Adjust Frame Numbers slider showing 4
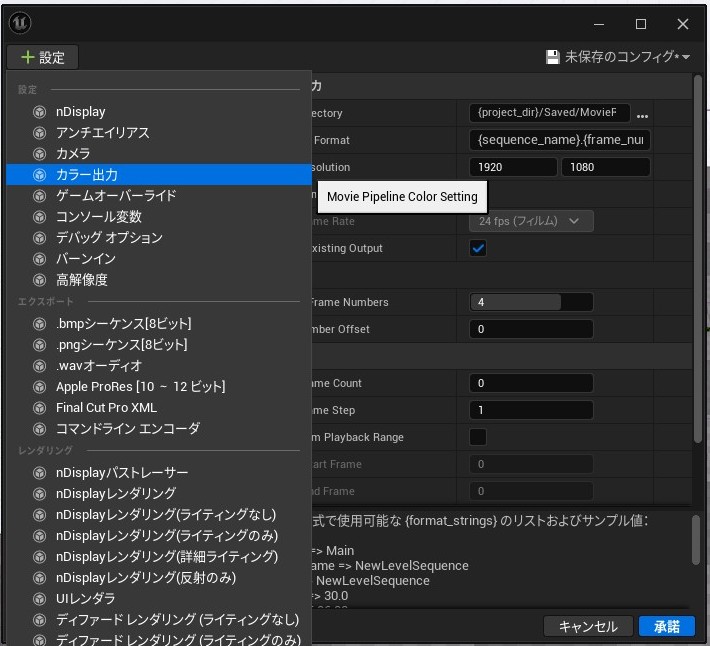The image size is (710, 646). point(531,302)
